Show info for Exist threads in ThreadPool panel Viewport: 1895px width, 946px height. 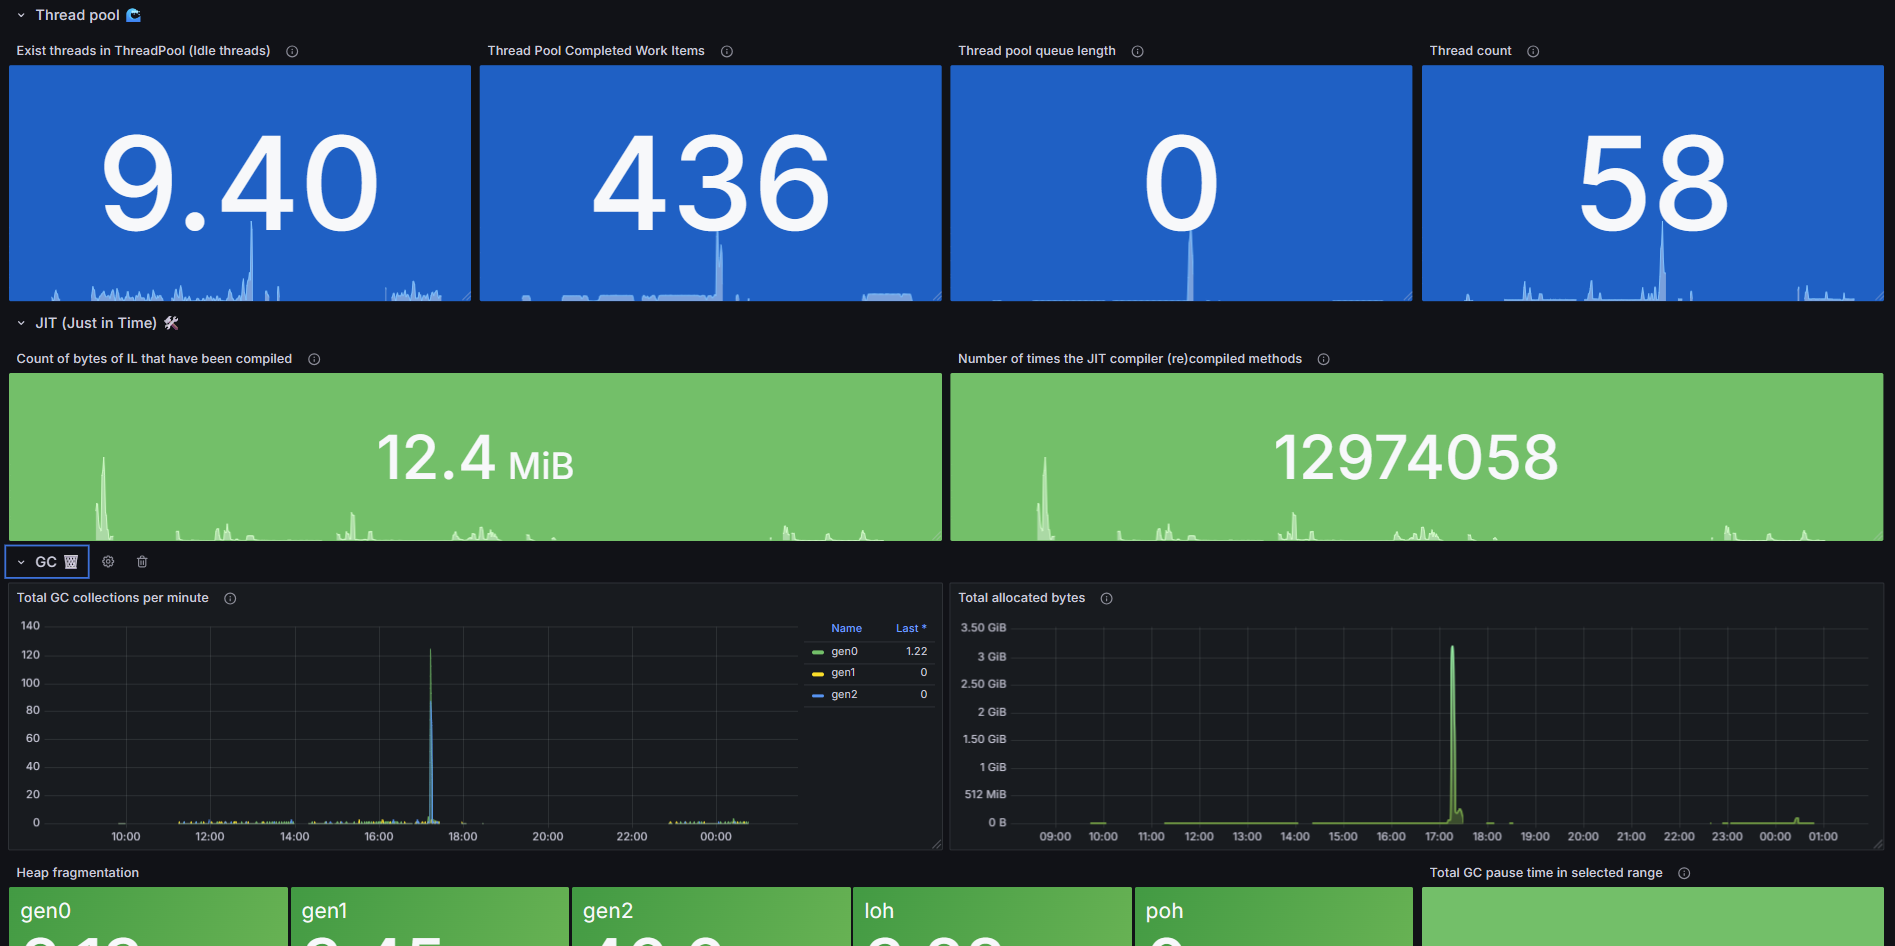pyautogui.click(x=292, y=51)
